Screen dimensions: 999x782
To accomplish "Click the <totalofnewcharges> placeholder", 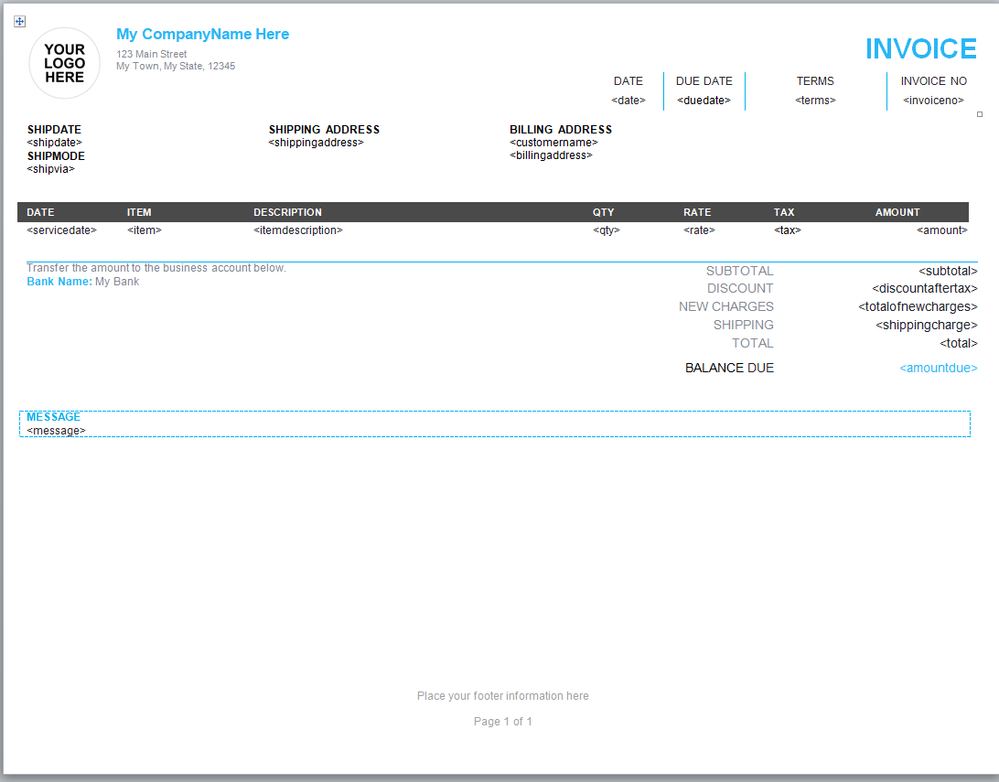I will click(x=917, y=307).
